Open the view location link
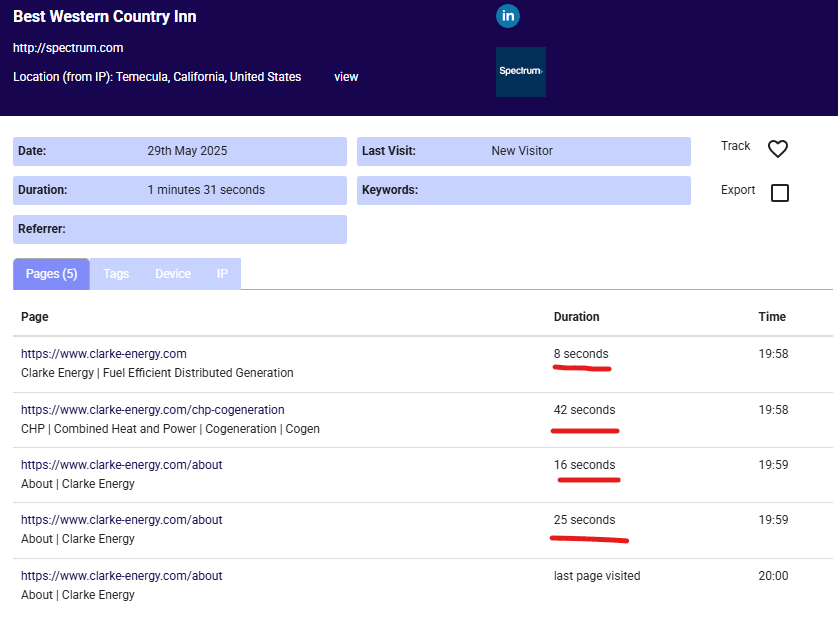 [346, 77]
